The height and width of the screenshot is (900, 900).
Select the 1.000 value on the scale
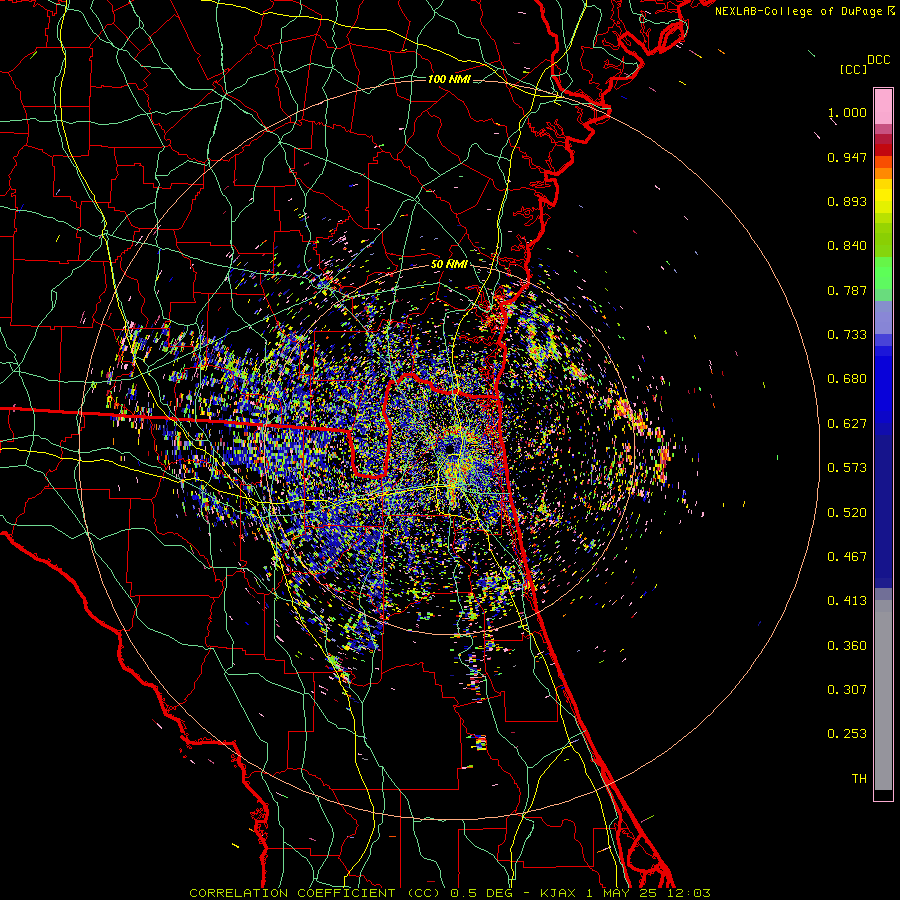point(847,113)
